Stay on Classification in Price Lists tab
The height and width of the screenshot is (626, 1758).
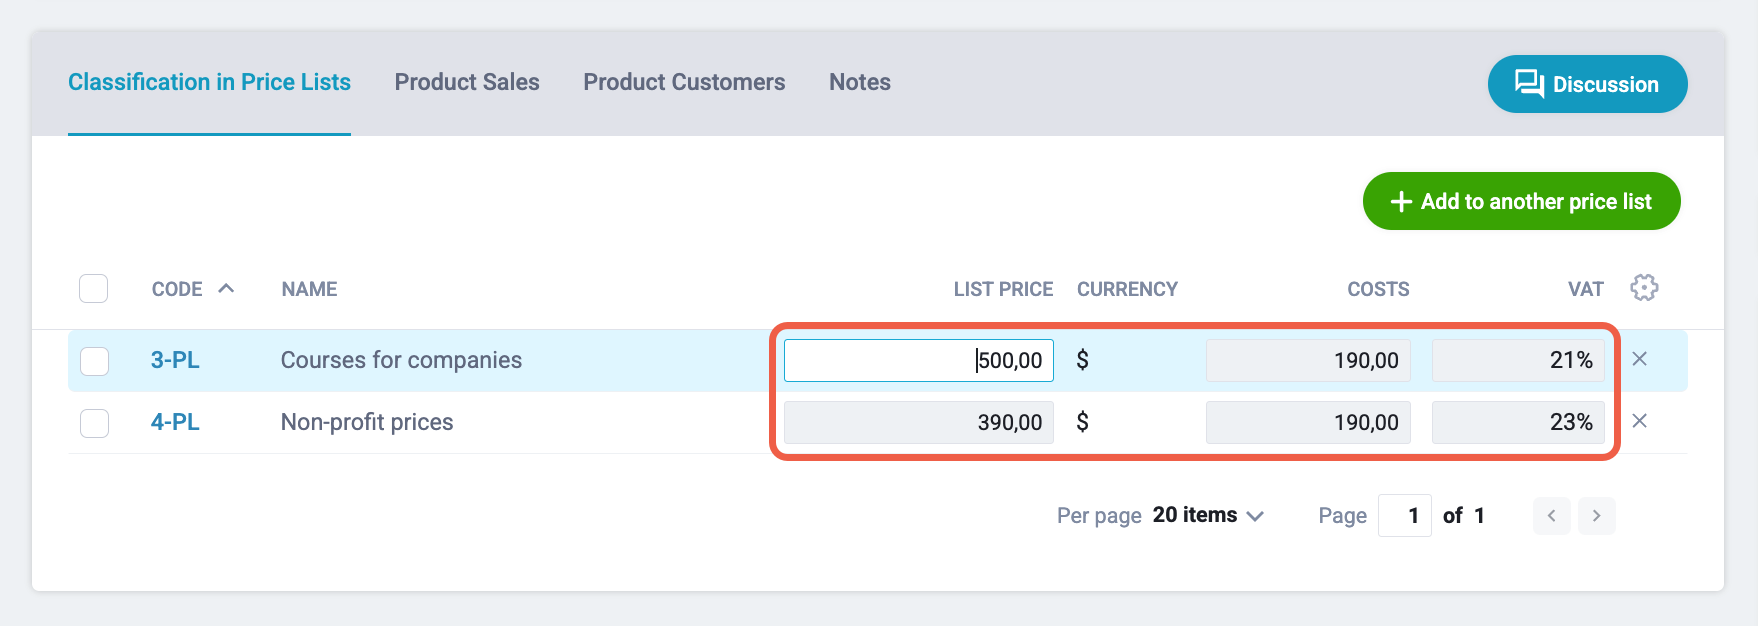(209, 82)
